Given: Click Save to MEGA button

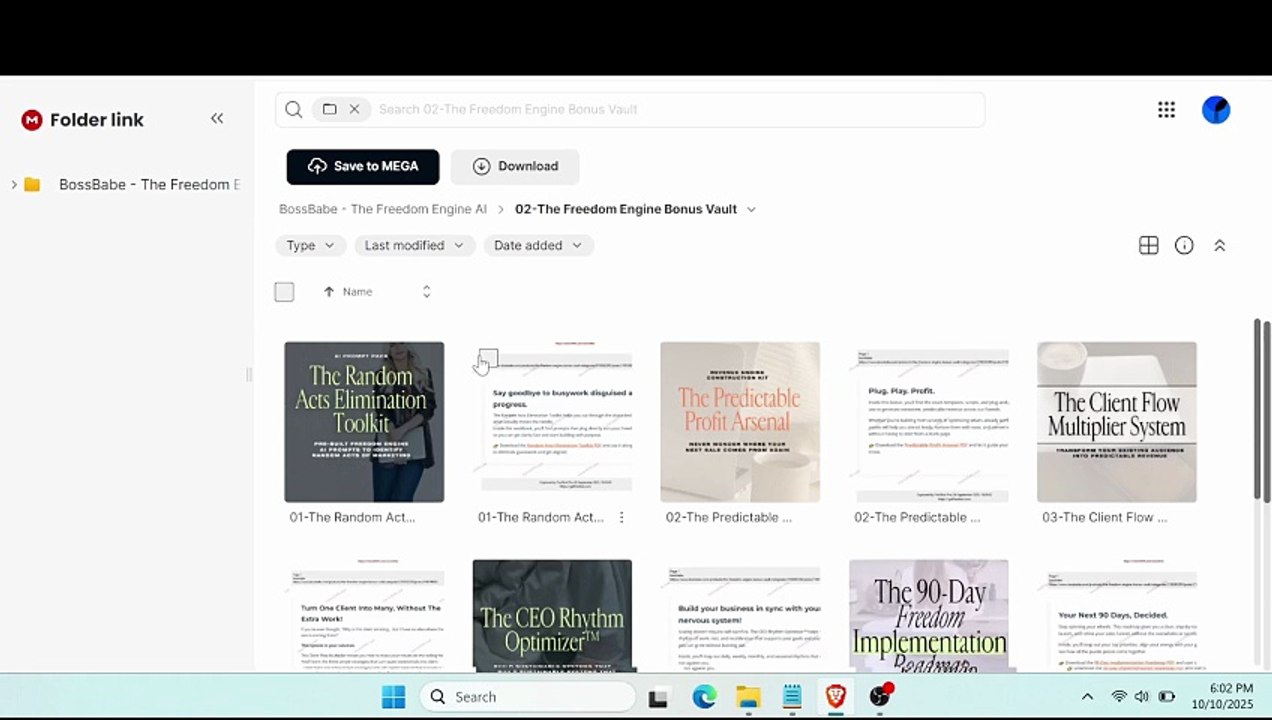Looking at the screenshot, I should [x=363, y=167].
